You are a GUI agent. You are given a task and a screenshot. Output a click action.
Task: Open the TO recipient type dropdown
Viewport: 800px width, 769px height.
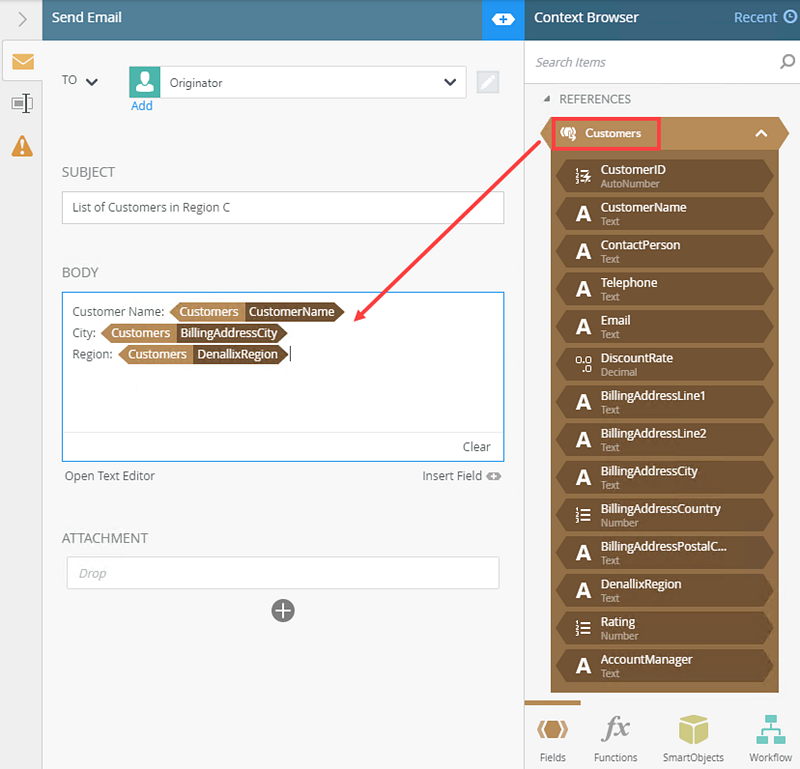click(x=92, y=81)
